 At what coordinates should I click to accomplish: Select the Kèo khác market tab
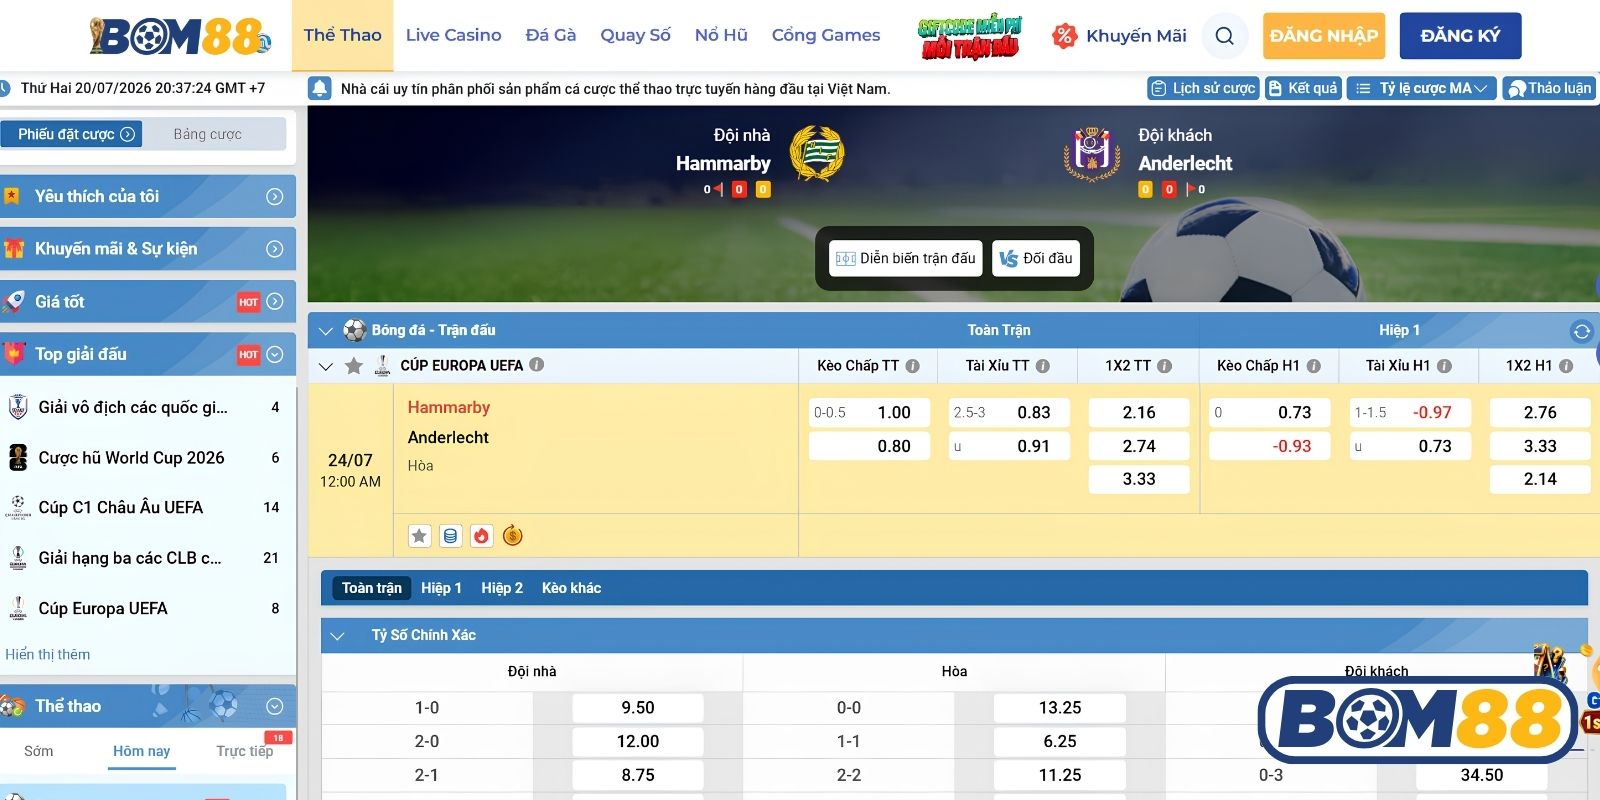(x=572, y=588)
